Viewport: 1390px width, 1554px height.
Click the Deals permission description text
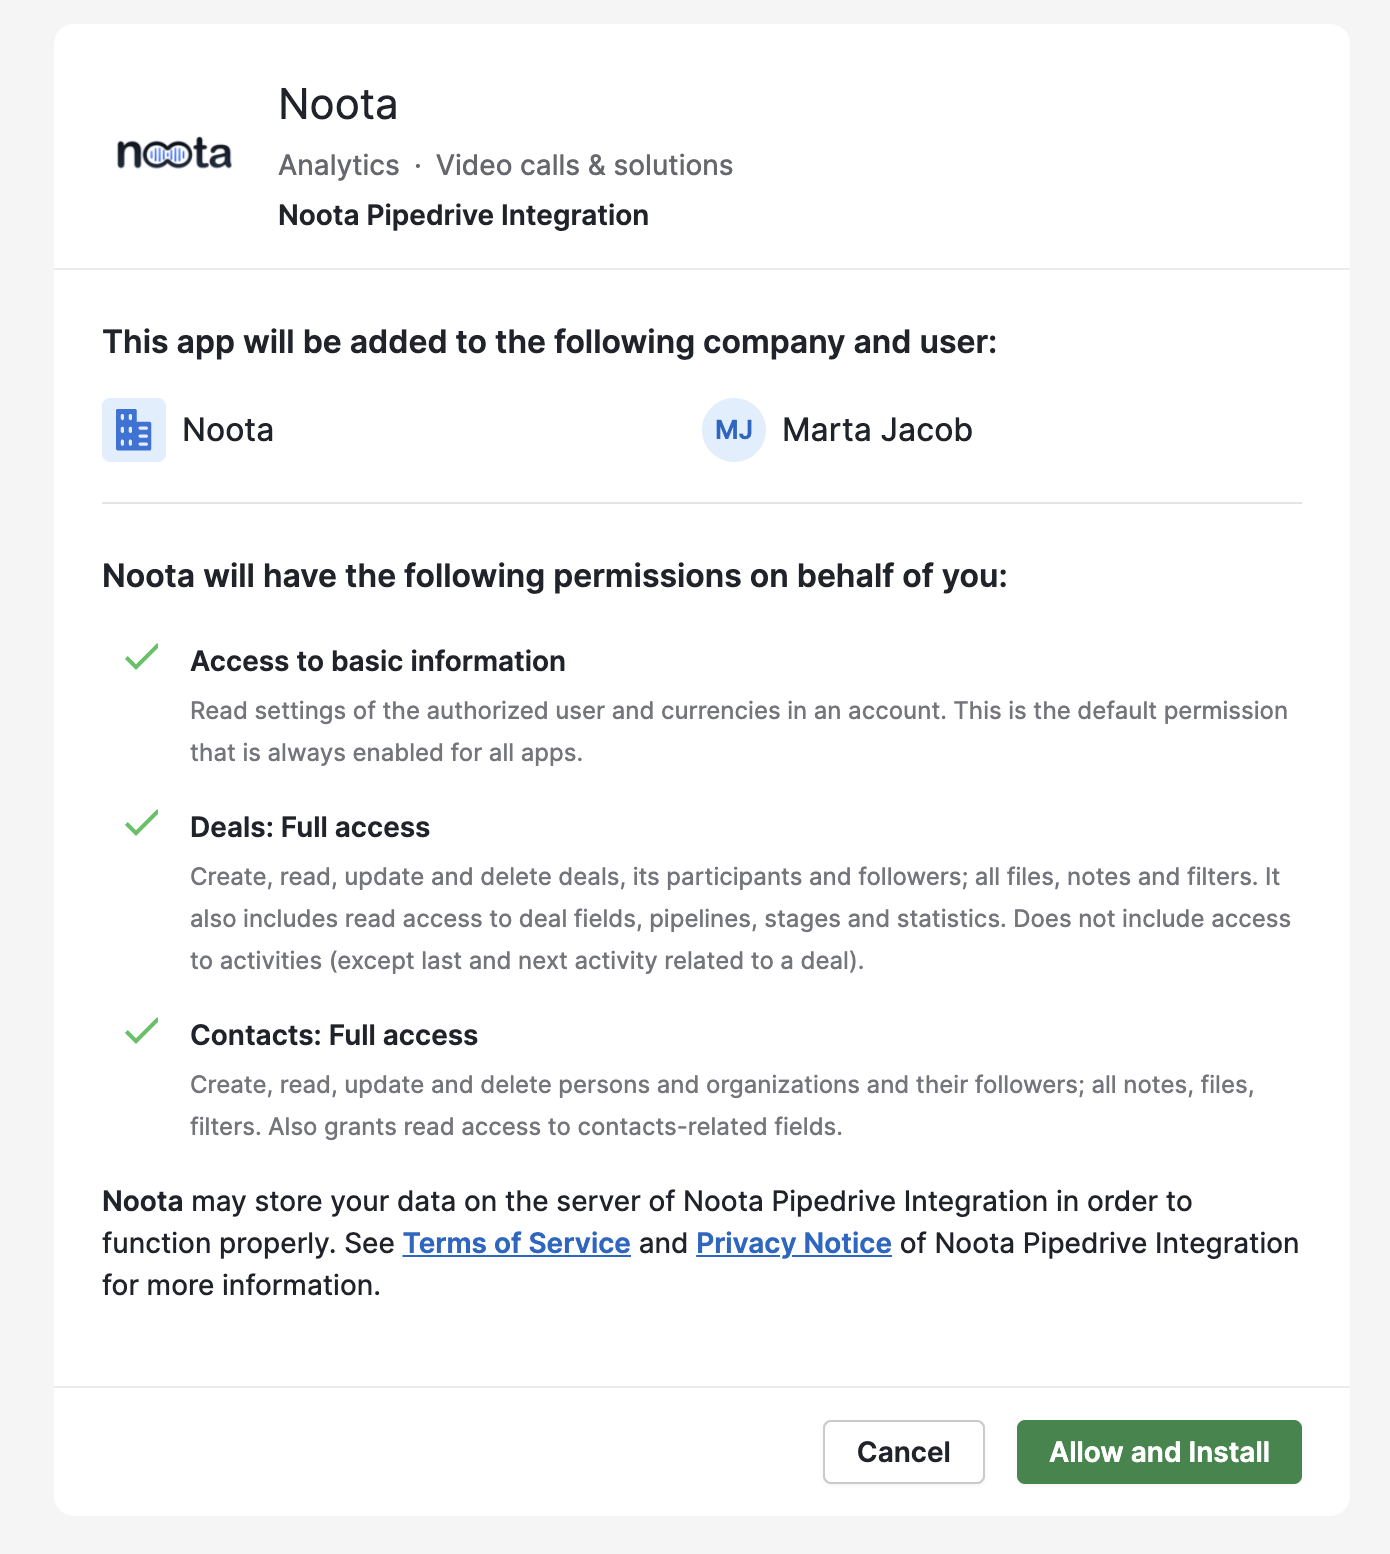(x=740, y=918)
